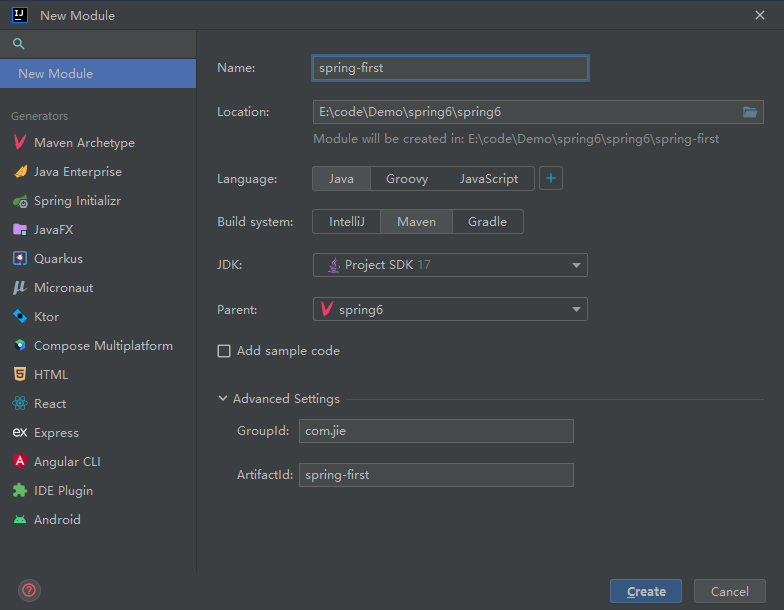Click the JavaFX folder icon
784x610 pixels.
coord(20,230)
